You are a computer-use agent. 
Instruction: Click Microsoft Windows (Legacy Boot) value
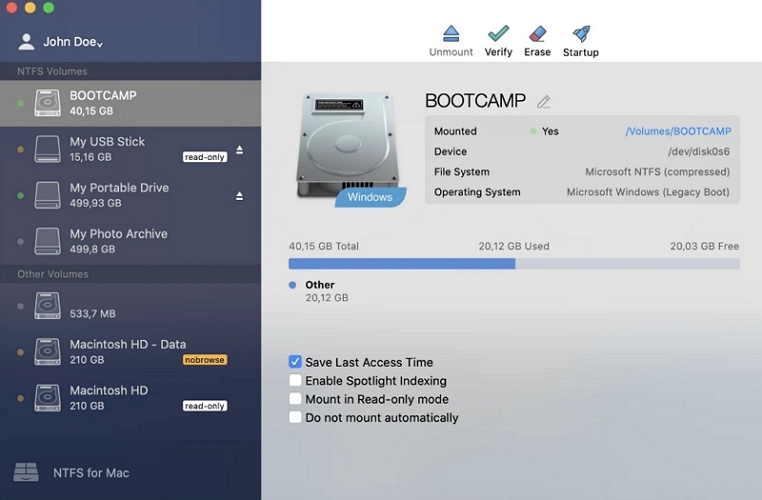pos(648,192)
